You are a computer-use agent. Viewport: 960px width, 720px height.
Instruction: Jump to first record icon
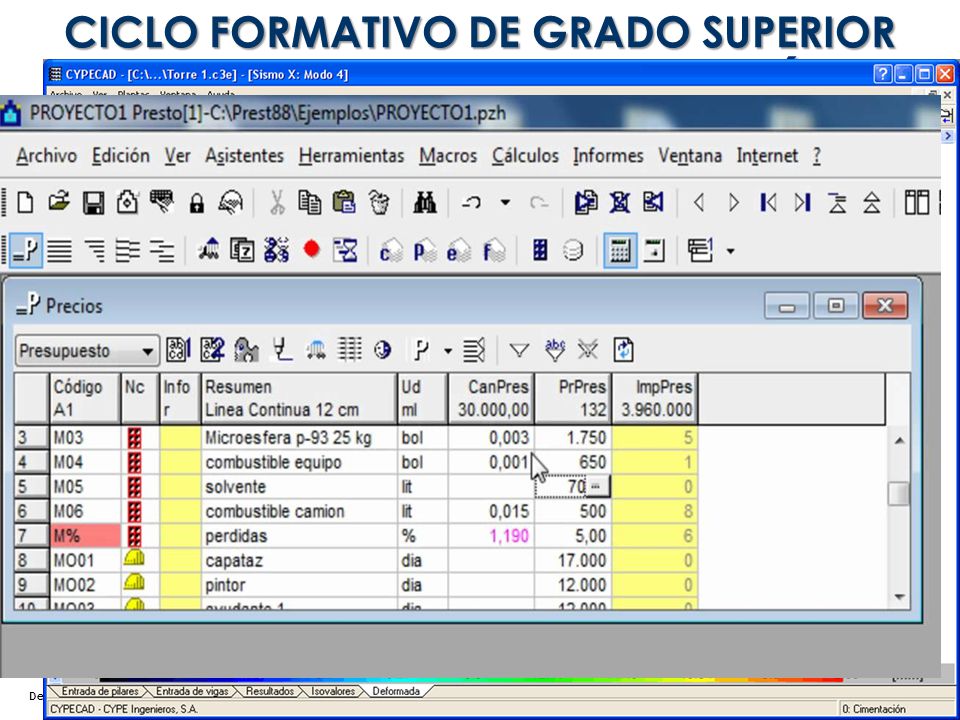coord(768,202)
